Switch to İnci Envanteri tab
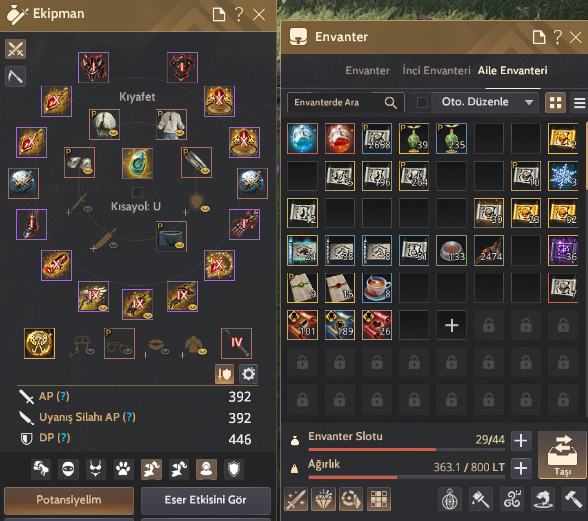Screen dimensions: 588x521 coord(436,71)
